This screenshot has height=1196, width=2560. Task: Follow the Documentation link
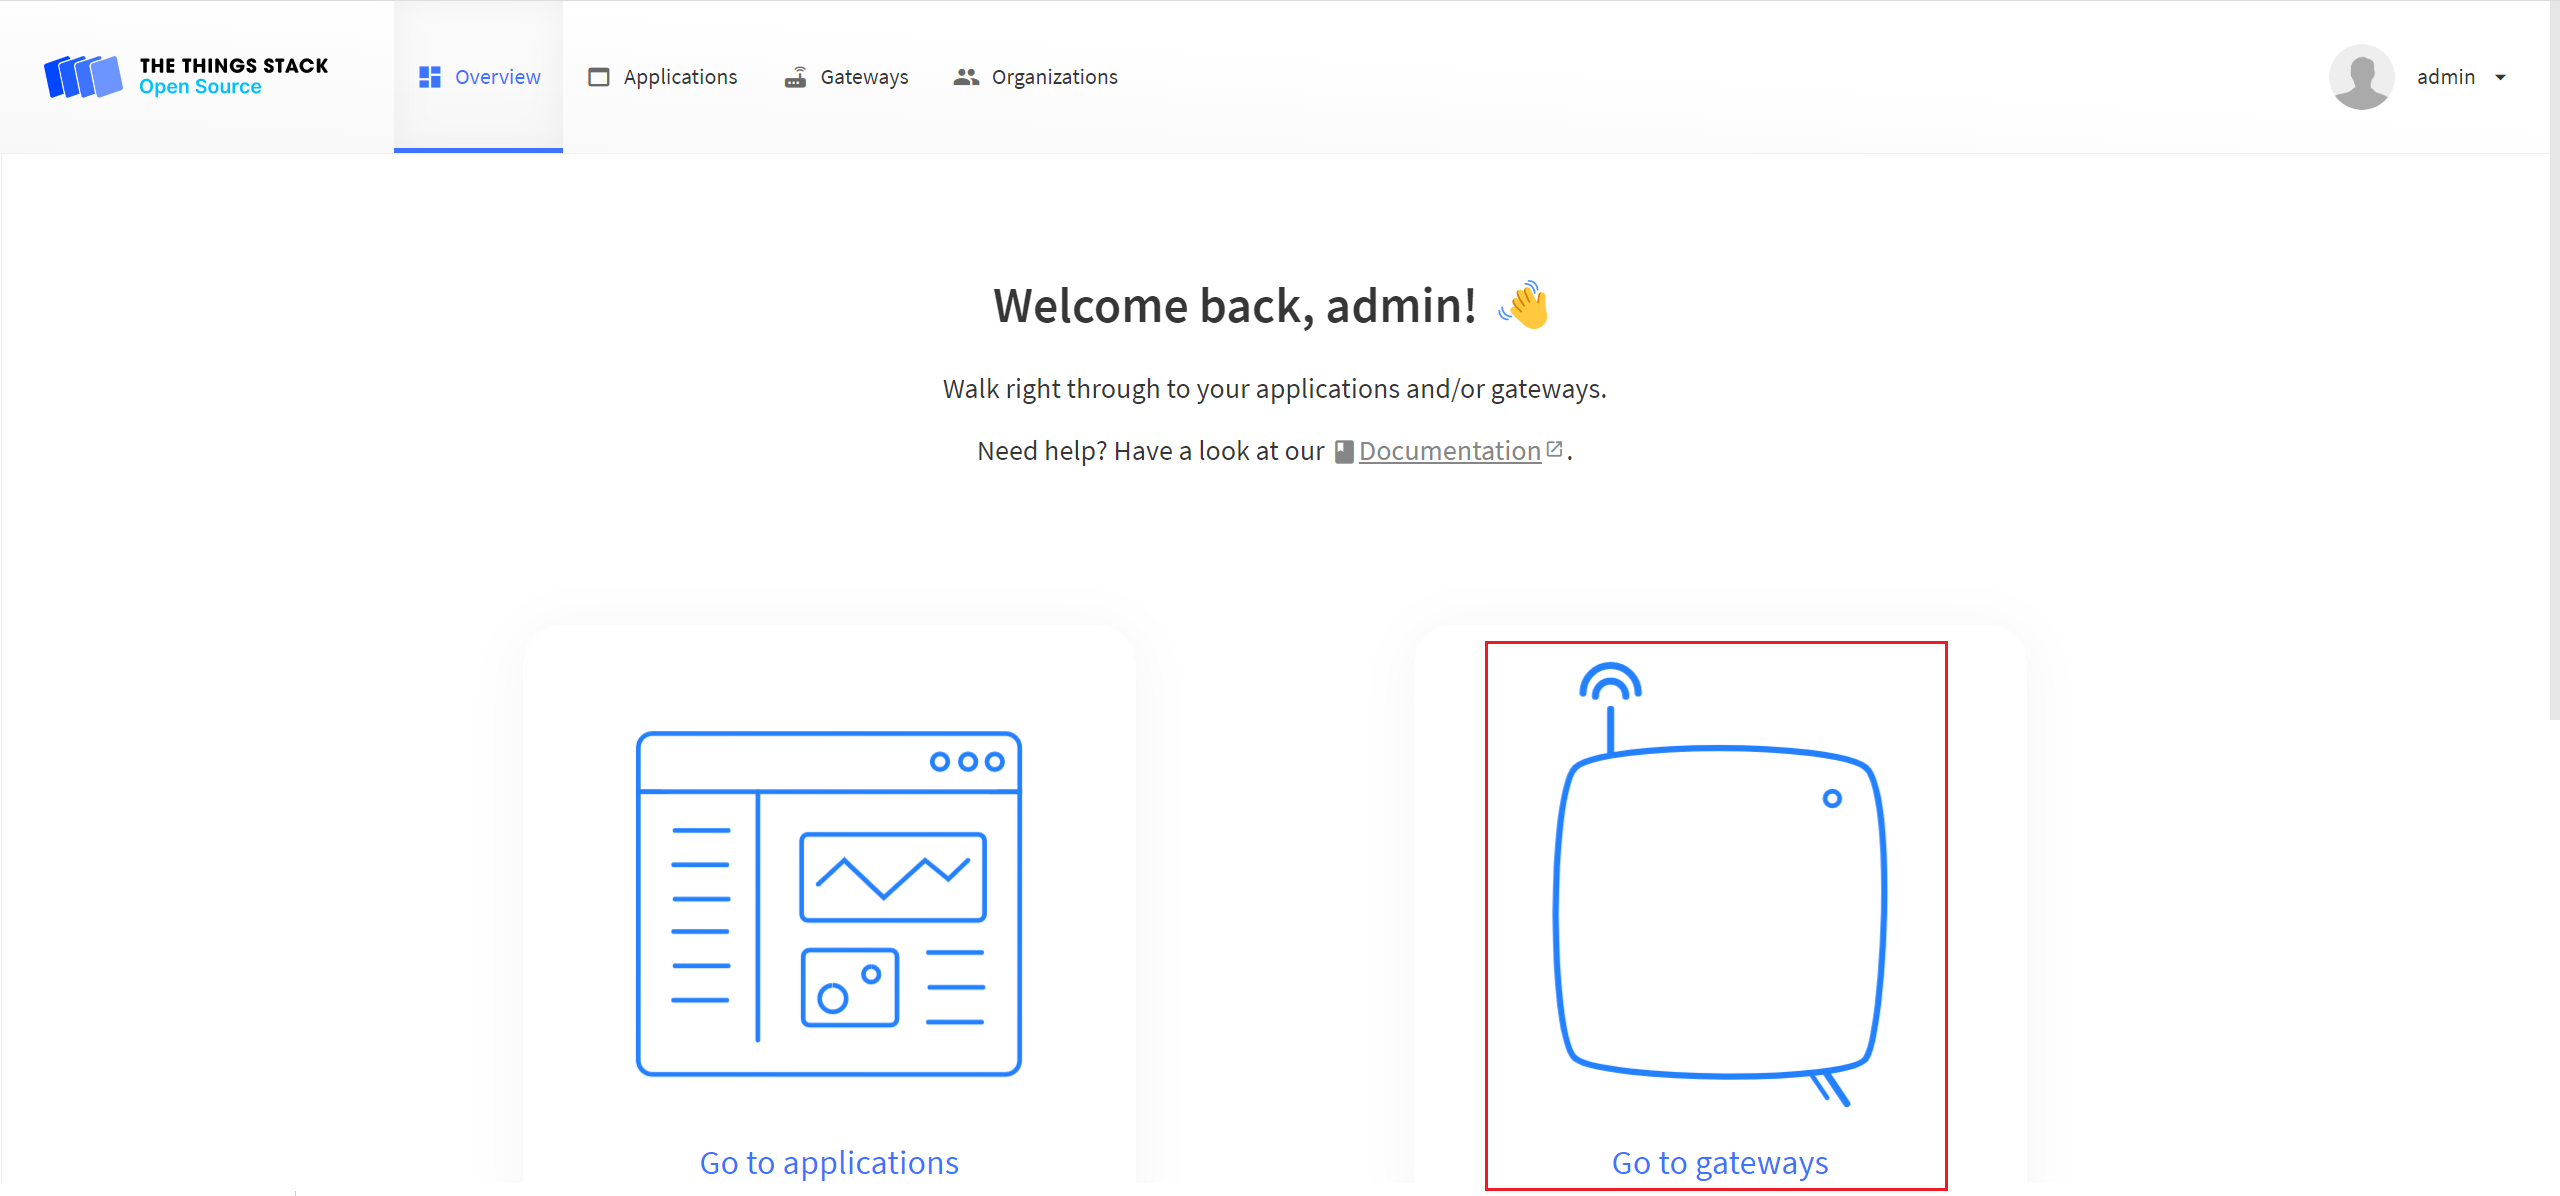pos(1449,451)
